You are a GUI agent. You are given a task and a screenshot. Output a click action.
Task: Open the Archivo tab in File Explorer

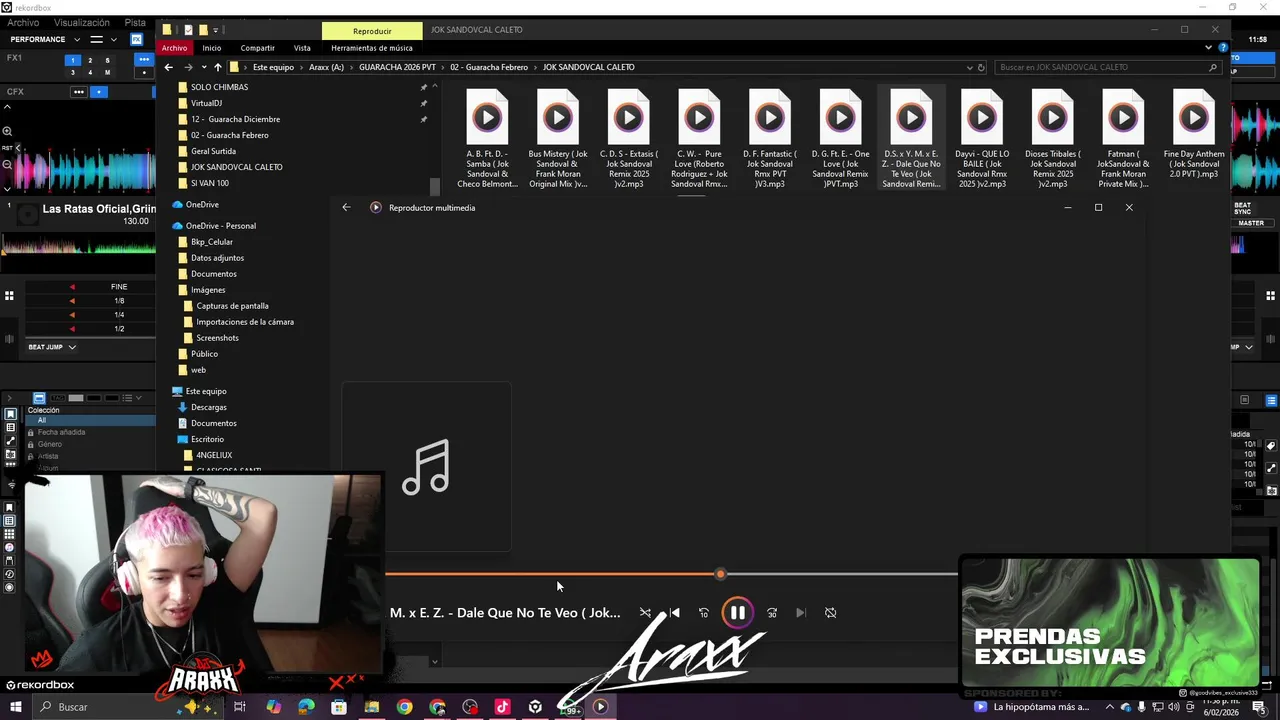pyautogui.click(x=174, y=48)
